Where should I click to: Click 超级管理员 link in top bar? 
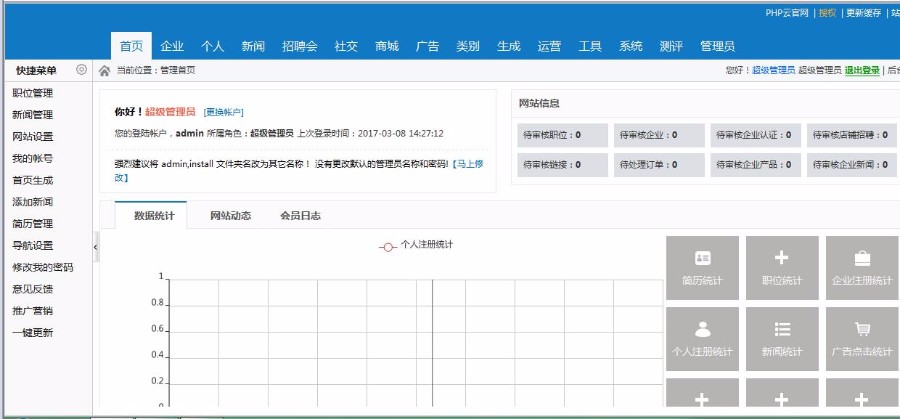[x=774, y=70]
